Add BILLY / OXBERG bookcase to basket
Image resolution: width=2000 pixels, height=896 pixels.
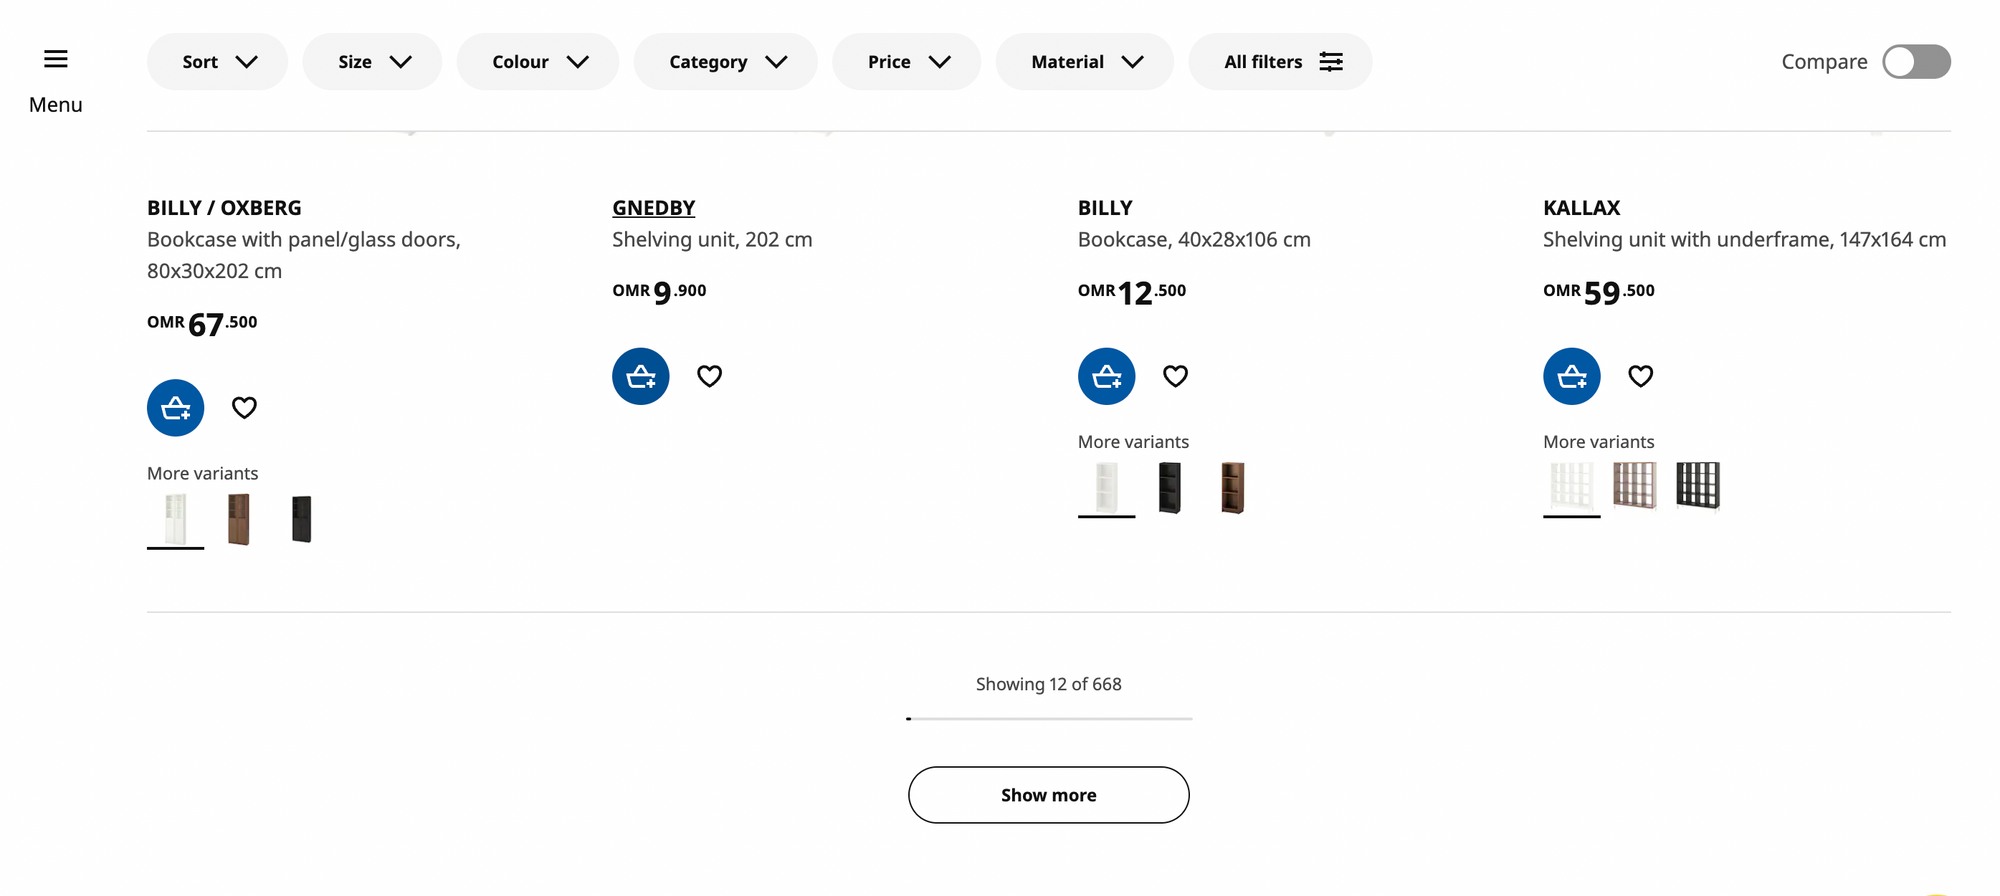point(175,408)
